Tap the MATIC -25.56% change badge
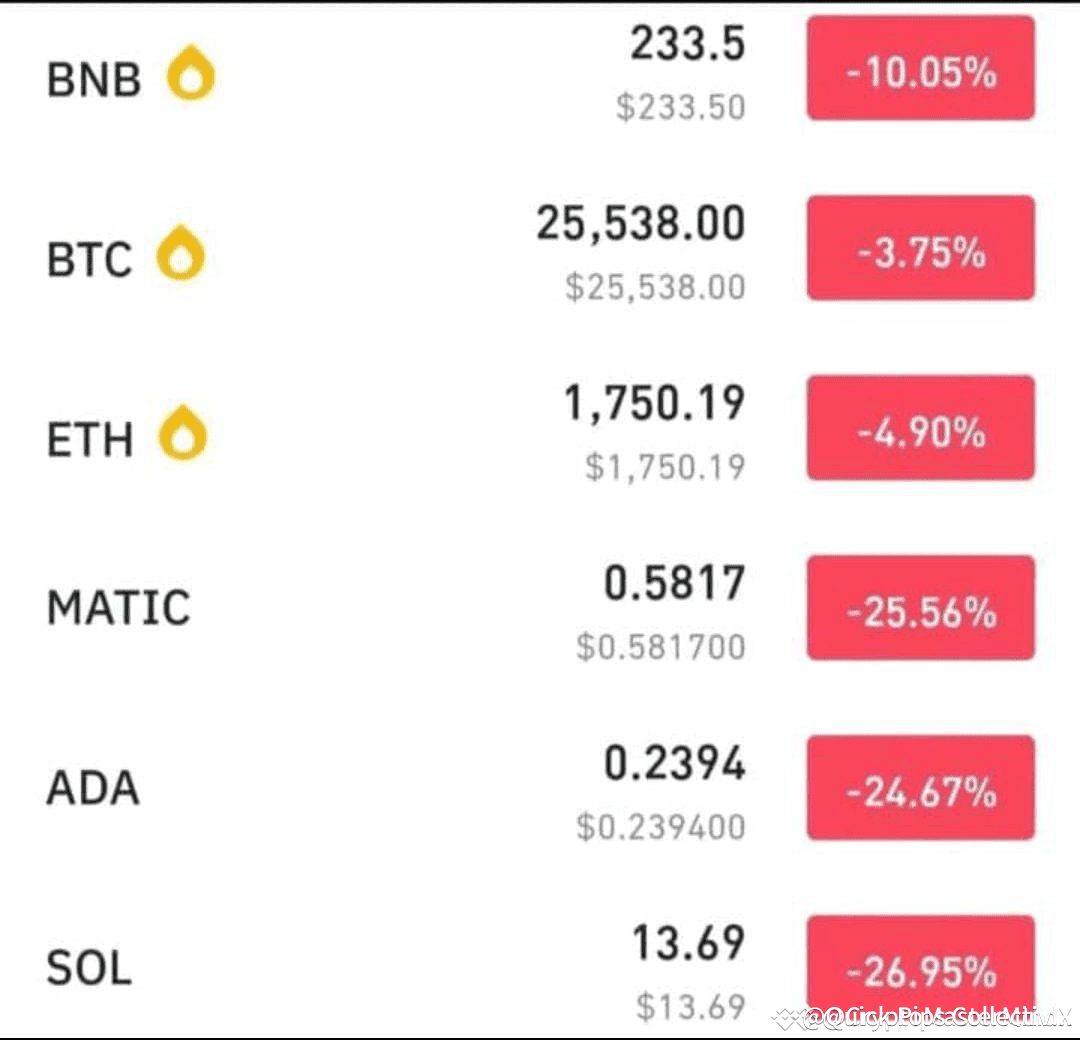Screen dimensions: 1080x1040 [921, 608]
